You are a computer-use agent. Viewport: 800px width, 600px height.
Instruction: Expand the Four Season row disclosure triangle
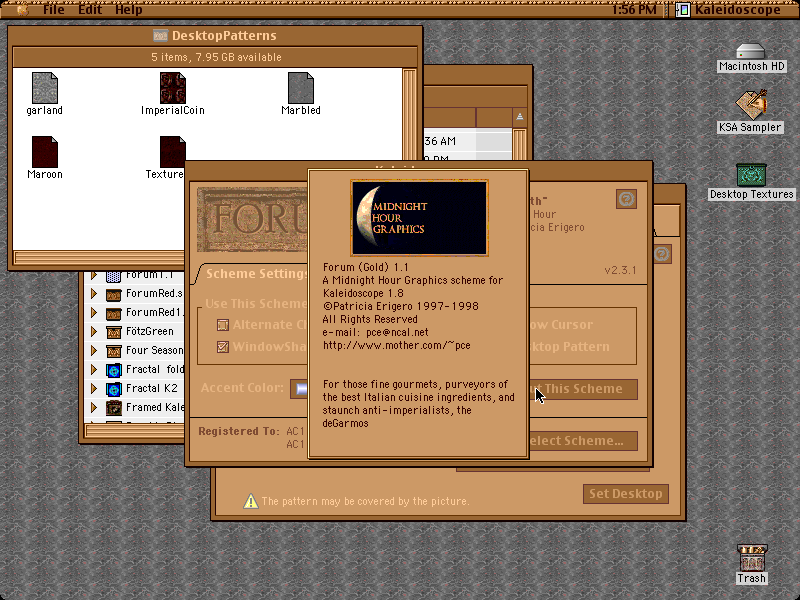coord(94,351)
